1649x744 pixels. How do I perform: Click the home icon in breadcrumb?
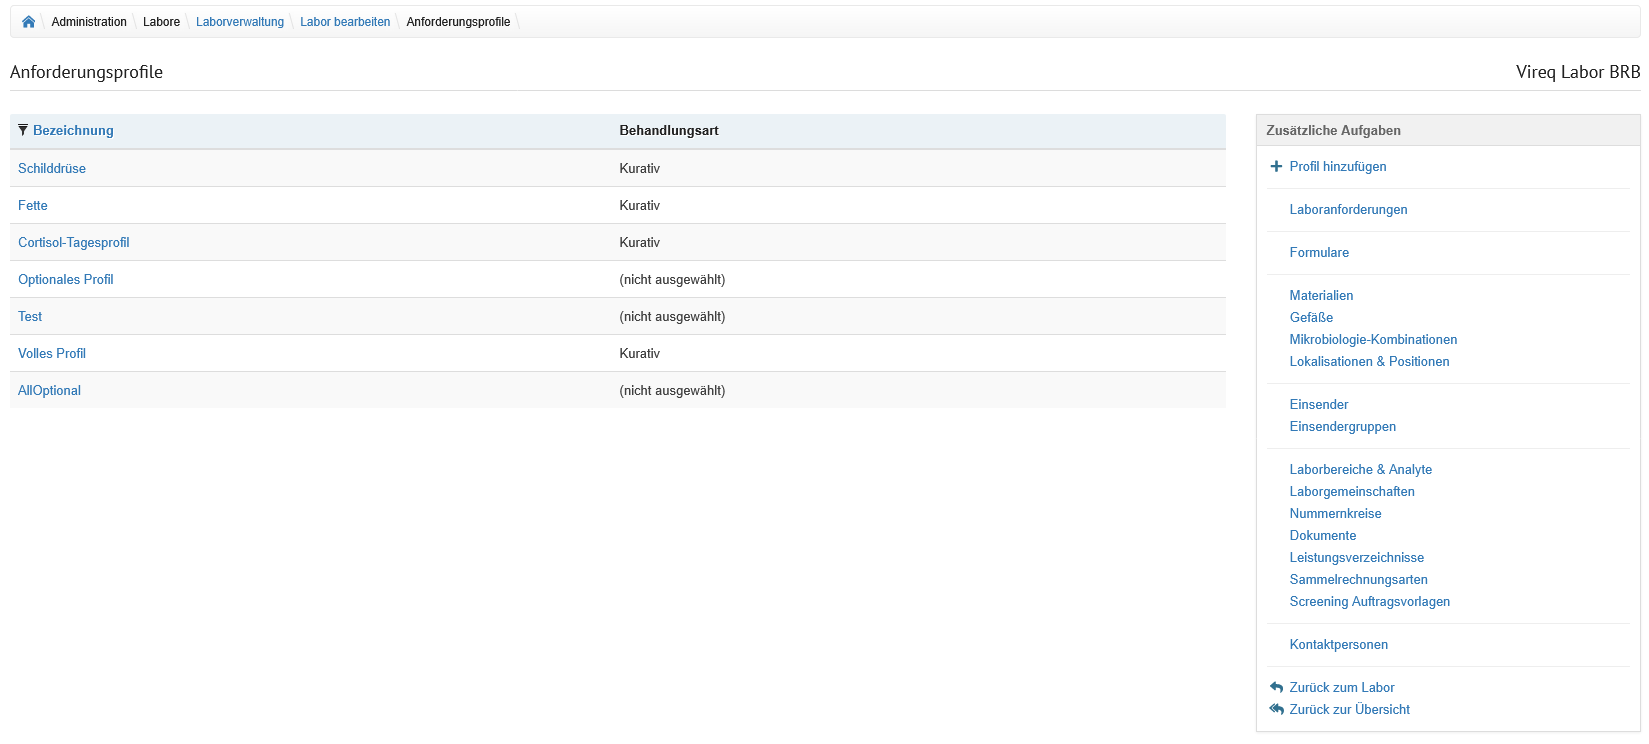28,22
